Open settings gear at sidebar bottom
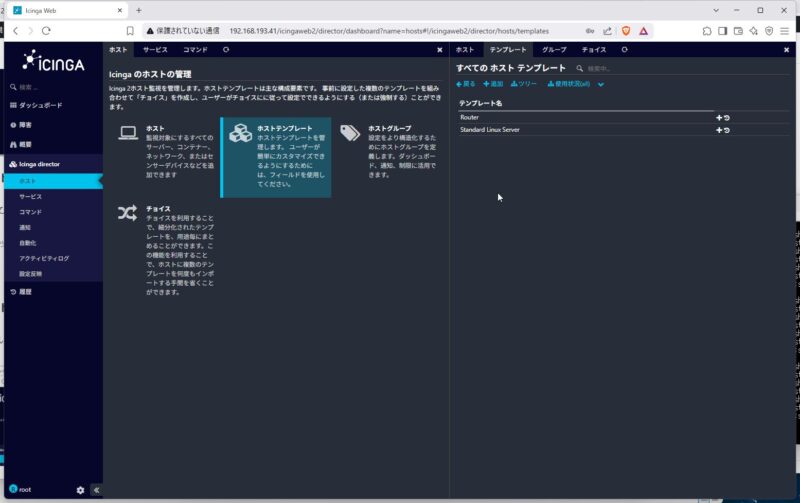 coord(80,490)
